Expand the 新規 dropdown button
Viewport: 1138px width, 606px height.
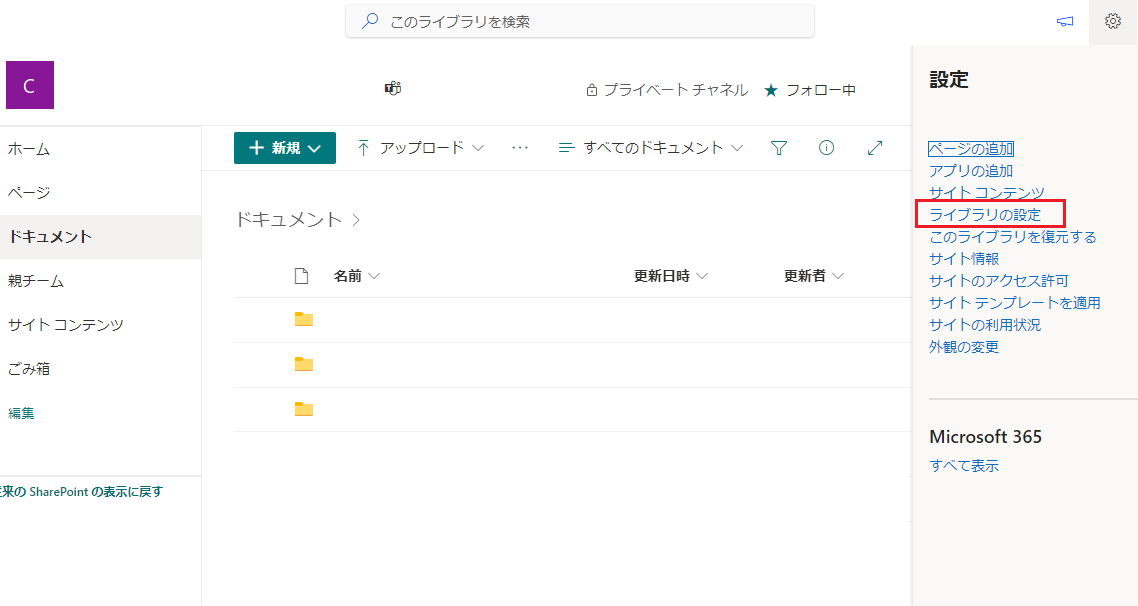coord(284,148)
